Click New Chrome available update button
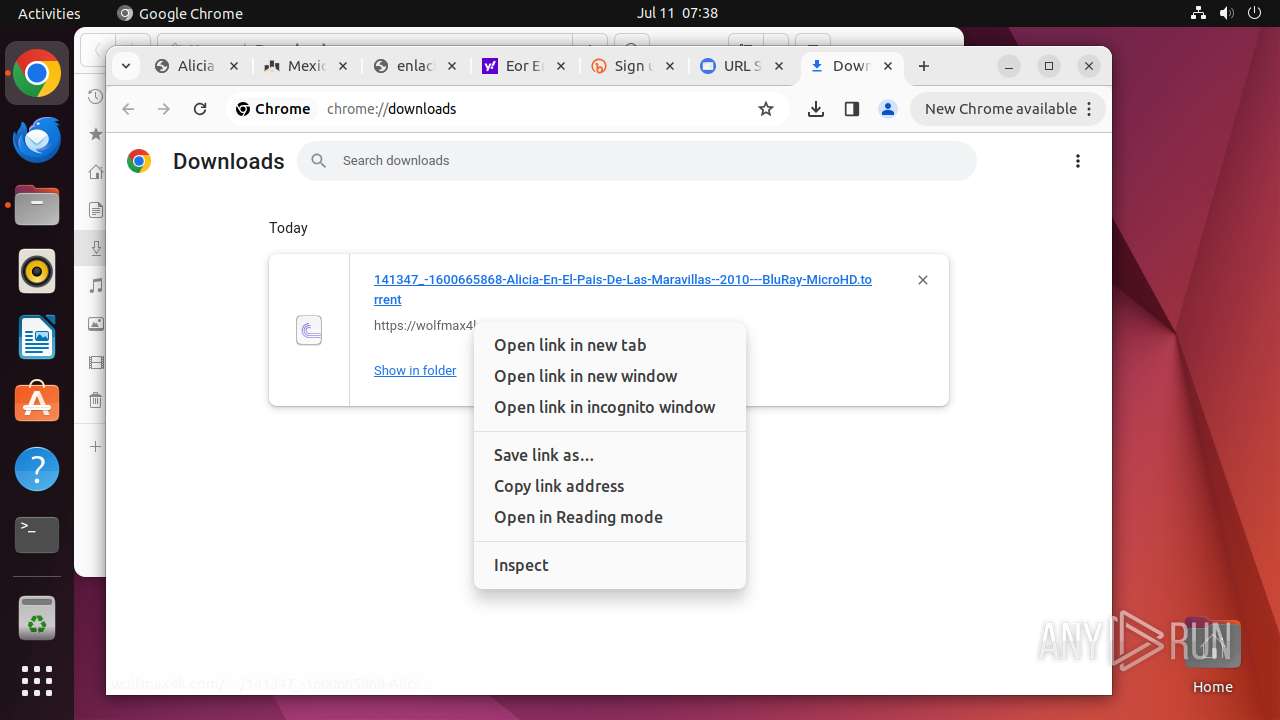The width and height of the screenshot is (1280, 720). click(1008, 109)
